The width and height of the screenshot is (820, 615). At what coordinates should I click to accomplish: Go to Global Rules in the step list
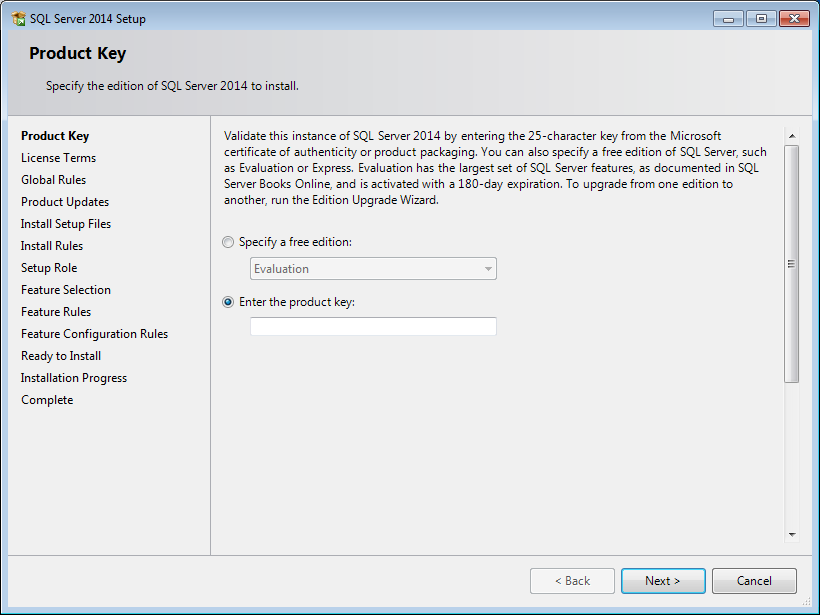click(53, 180)
